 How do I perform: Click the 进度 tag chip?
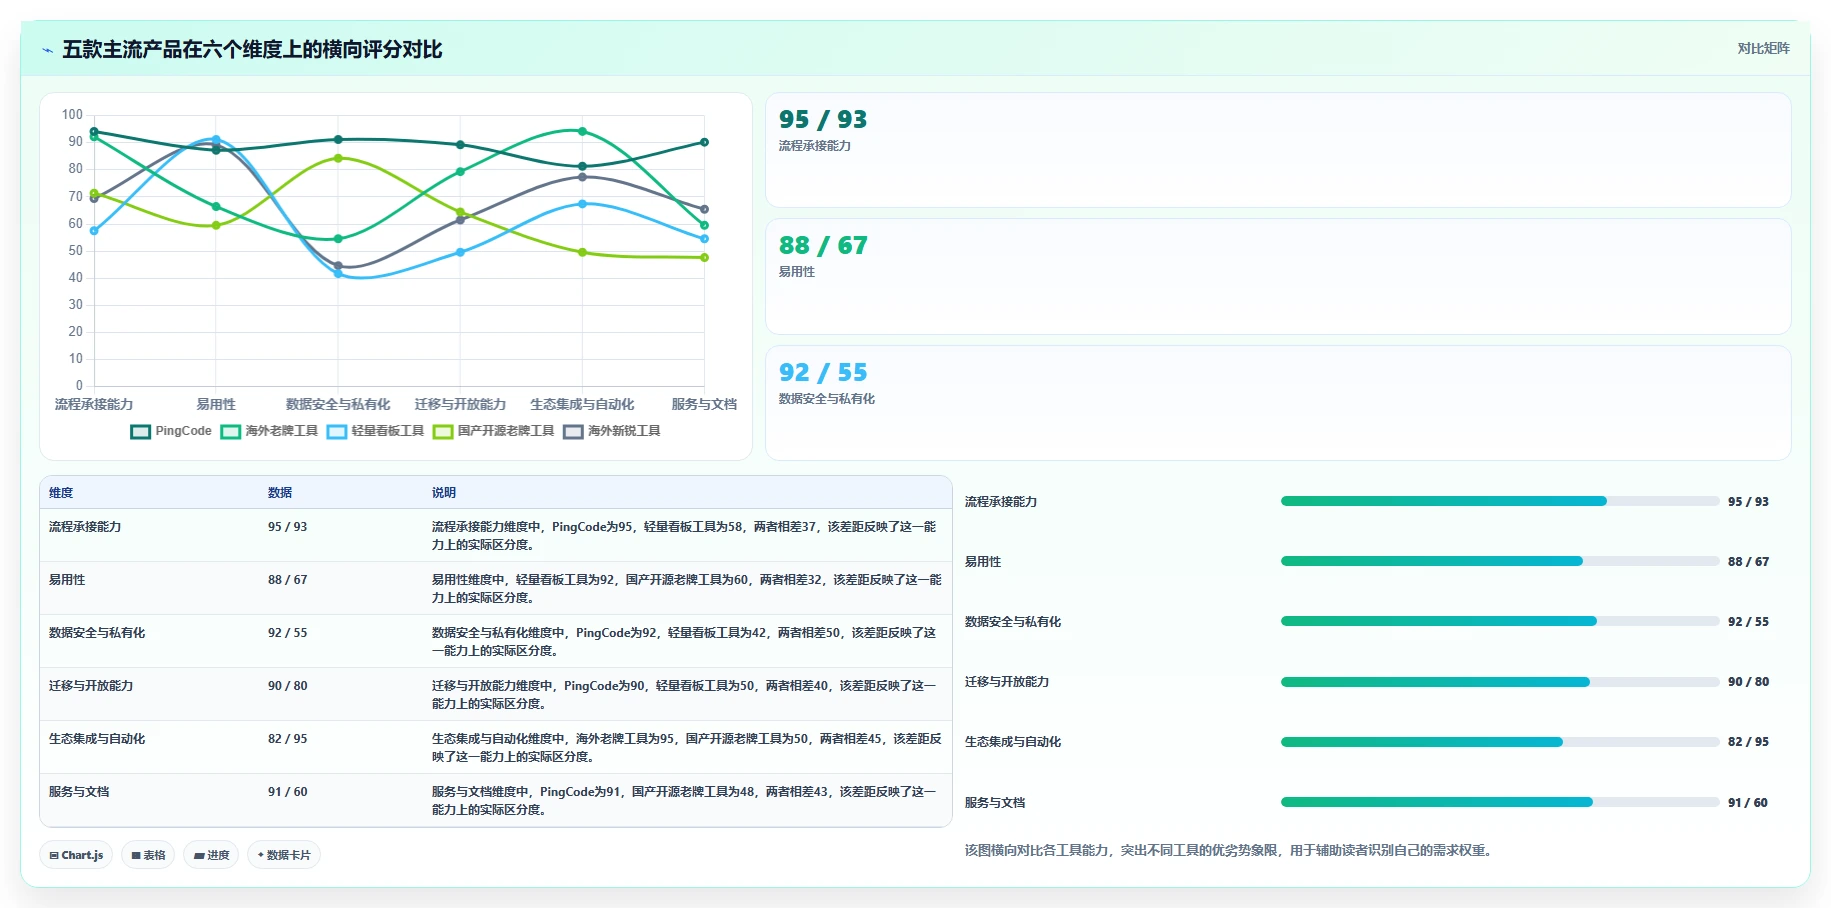point(211,855)
